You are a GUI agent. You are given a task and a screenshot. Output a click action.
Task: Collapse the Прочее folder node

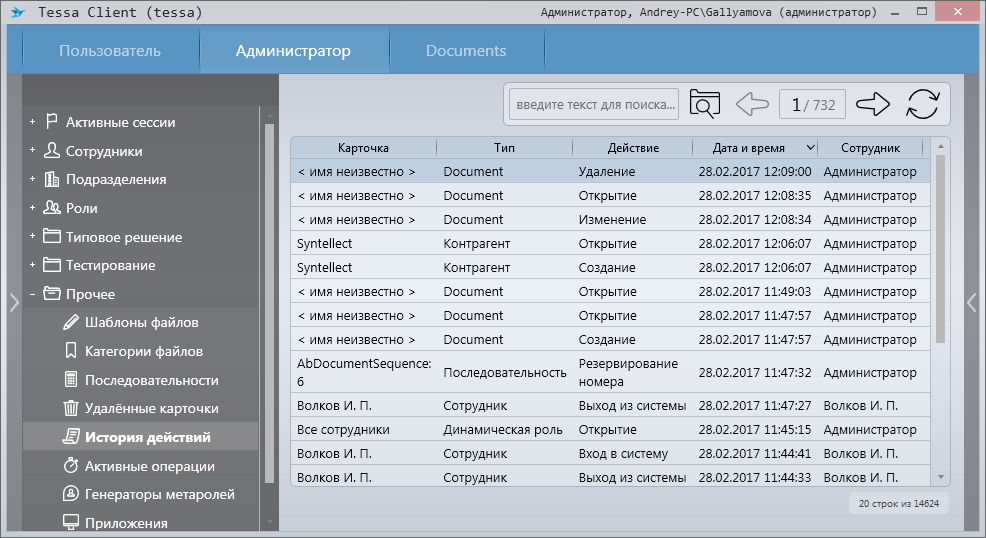tap(32, 294)
